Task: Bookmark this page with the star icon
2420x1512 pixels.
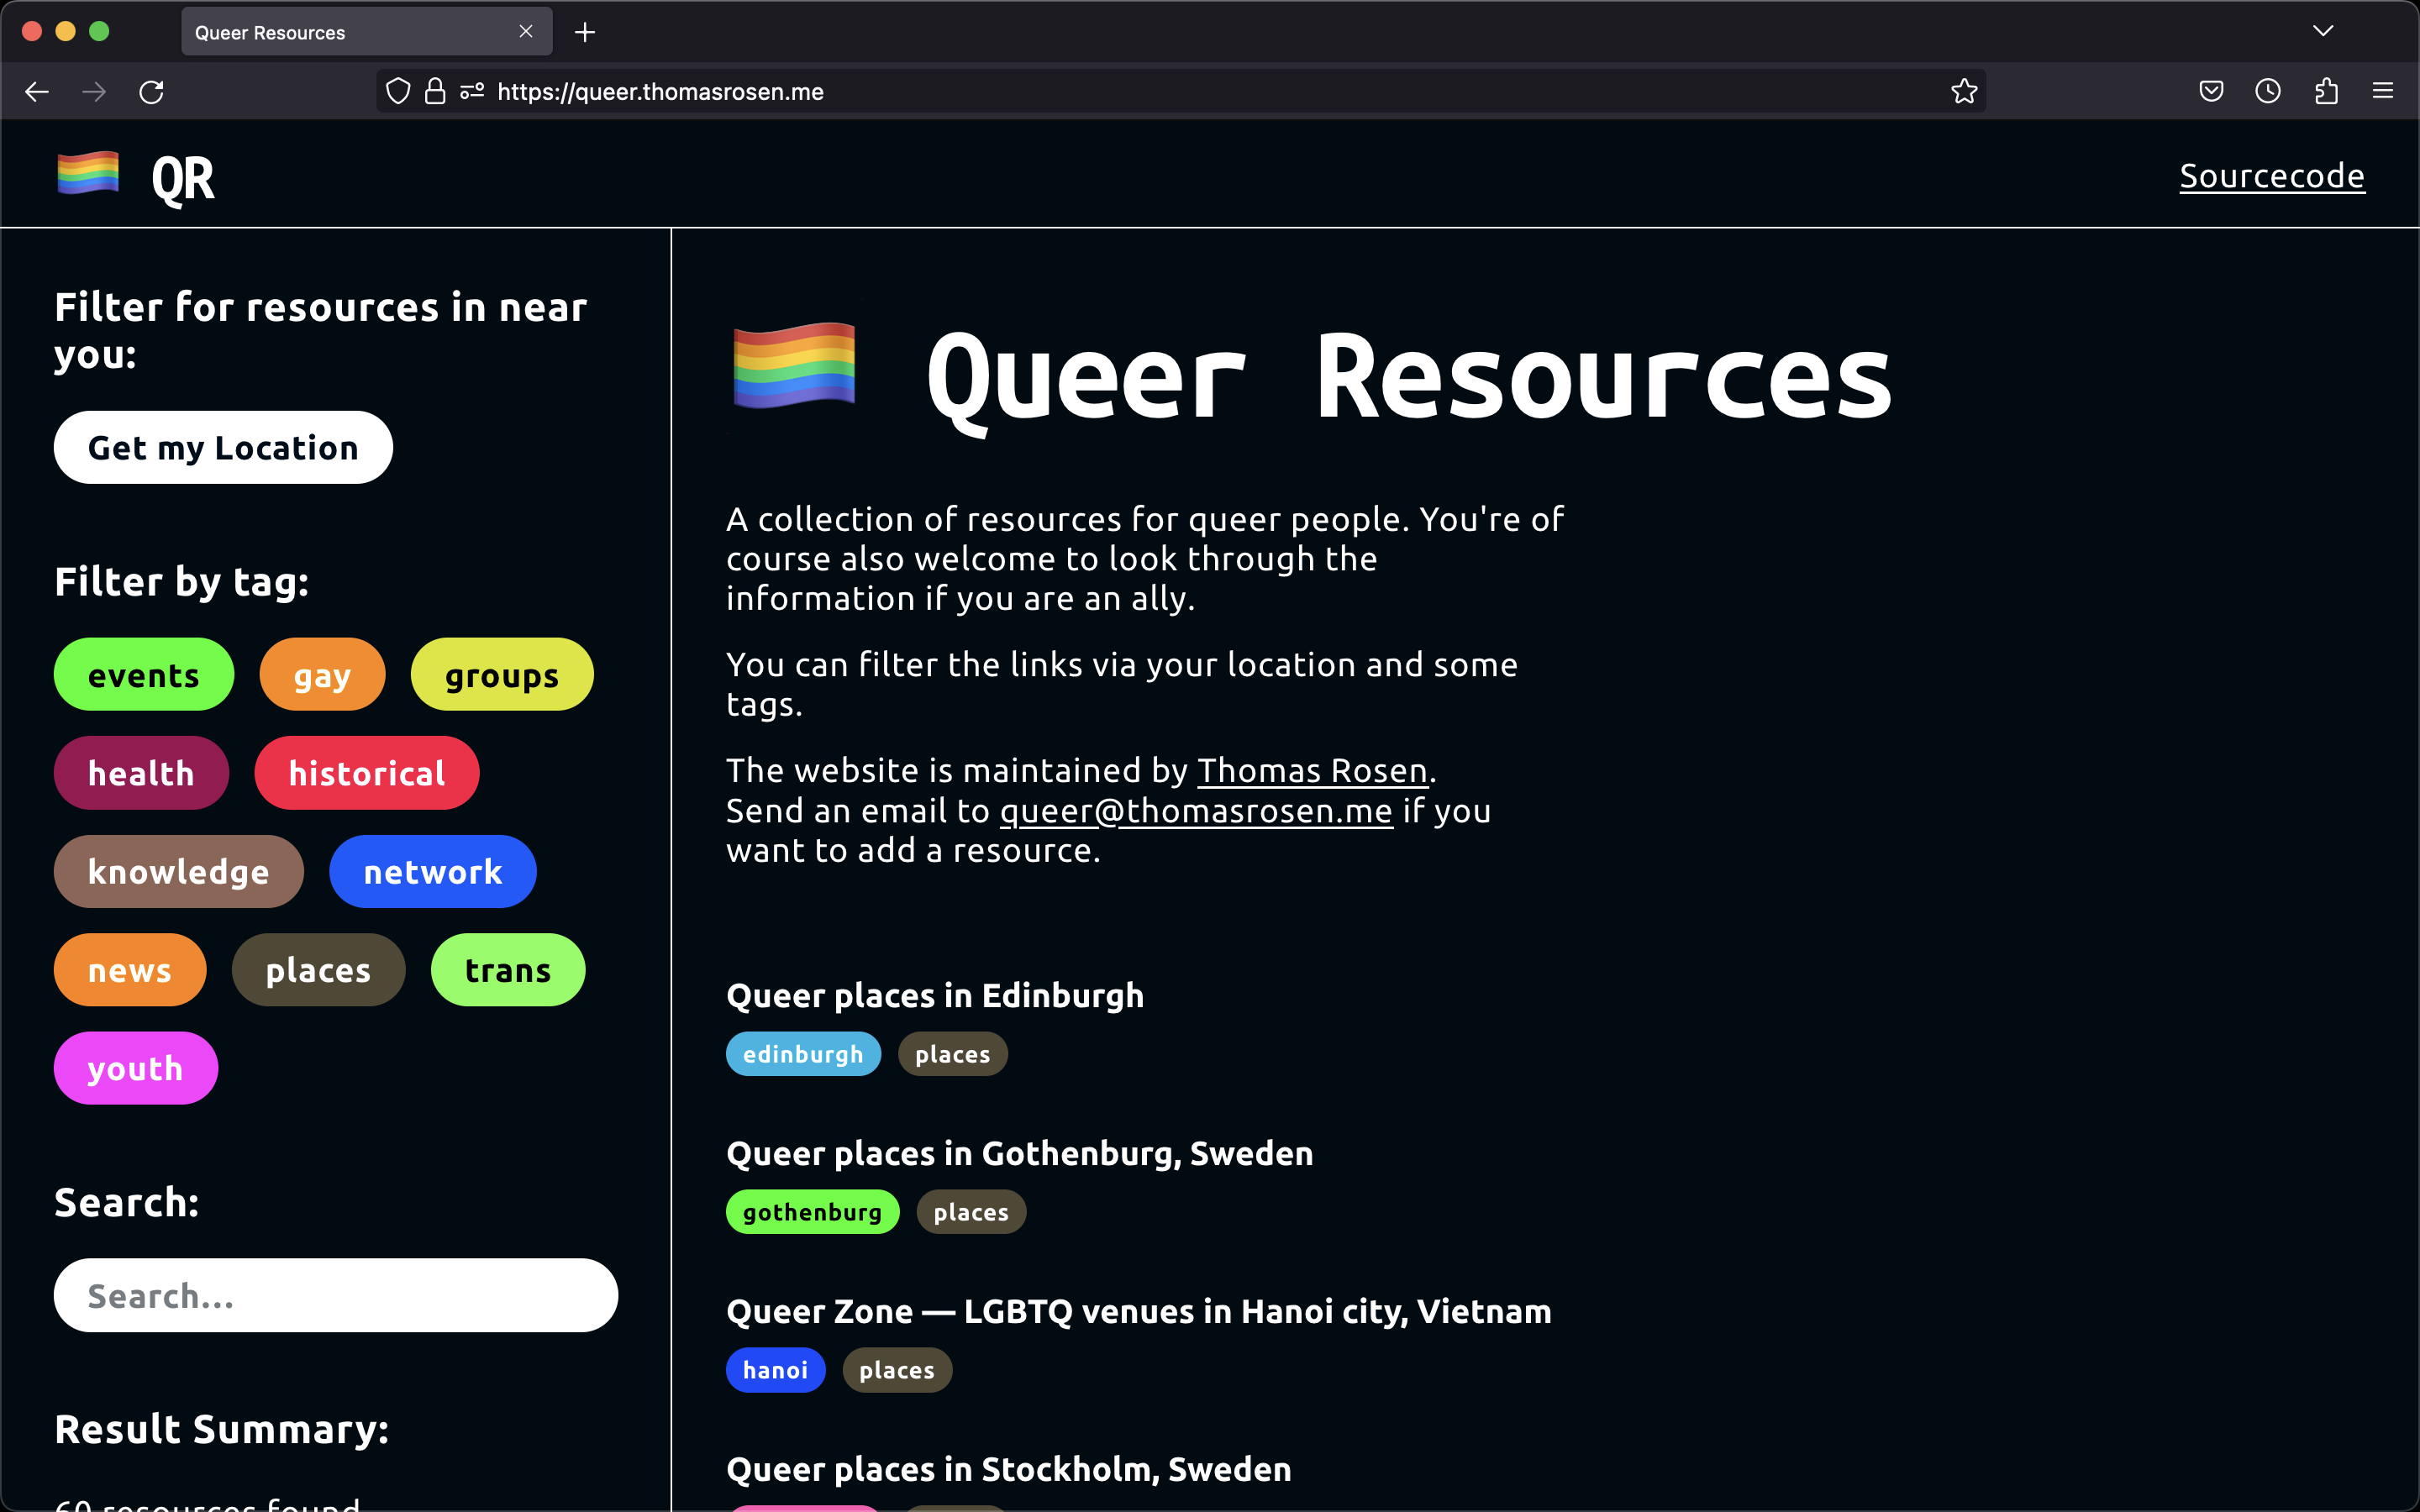Action: tap(1964, 92)
